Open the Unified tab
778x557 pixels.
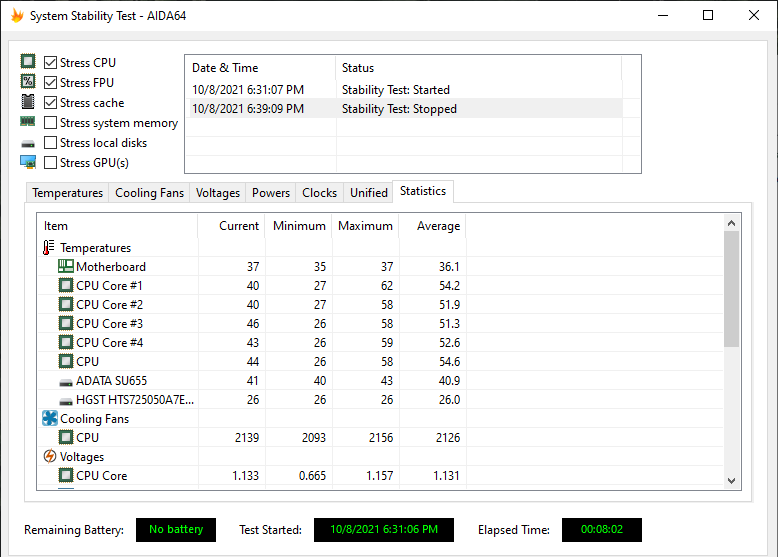[x=369, y=192]
